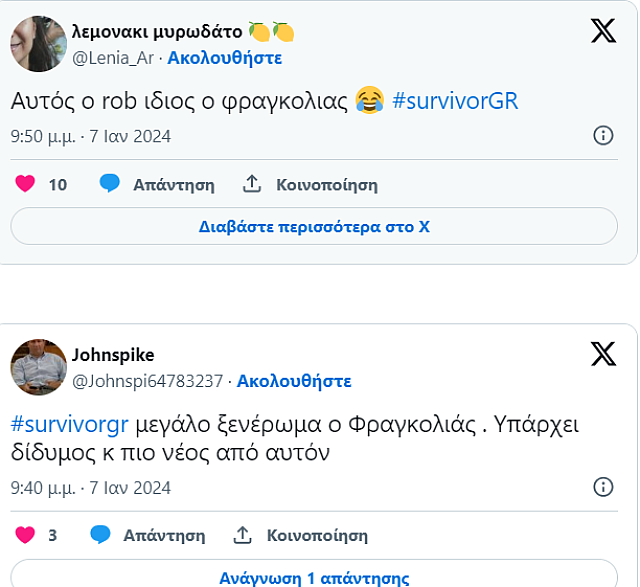Open Lenia_Ar's profile picture
The image size is (640, 587).
point(38,43)
